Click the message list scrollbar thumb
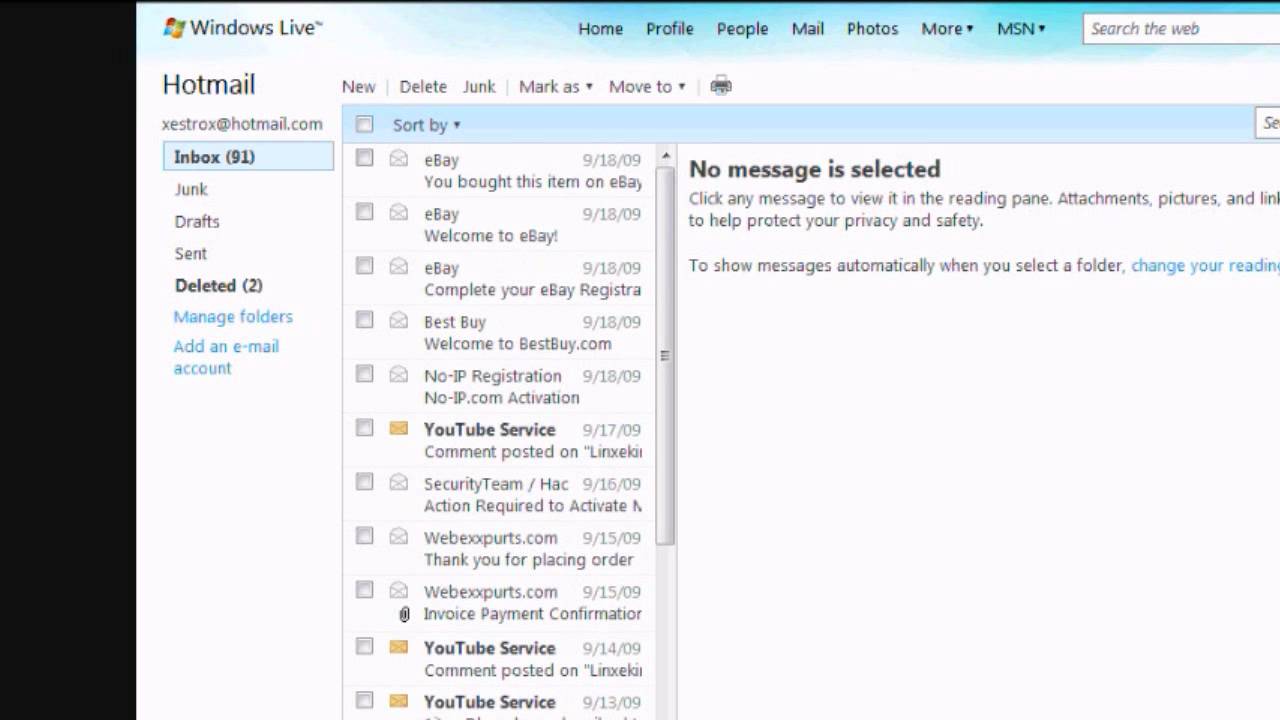The width and height of the screenshot is (1280, 720). pos(665,355)
